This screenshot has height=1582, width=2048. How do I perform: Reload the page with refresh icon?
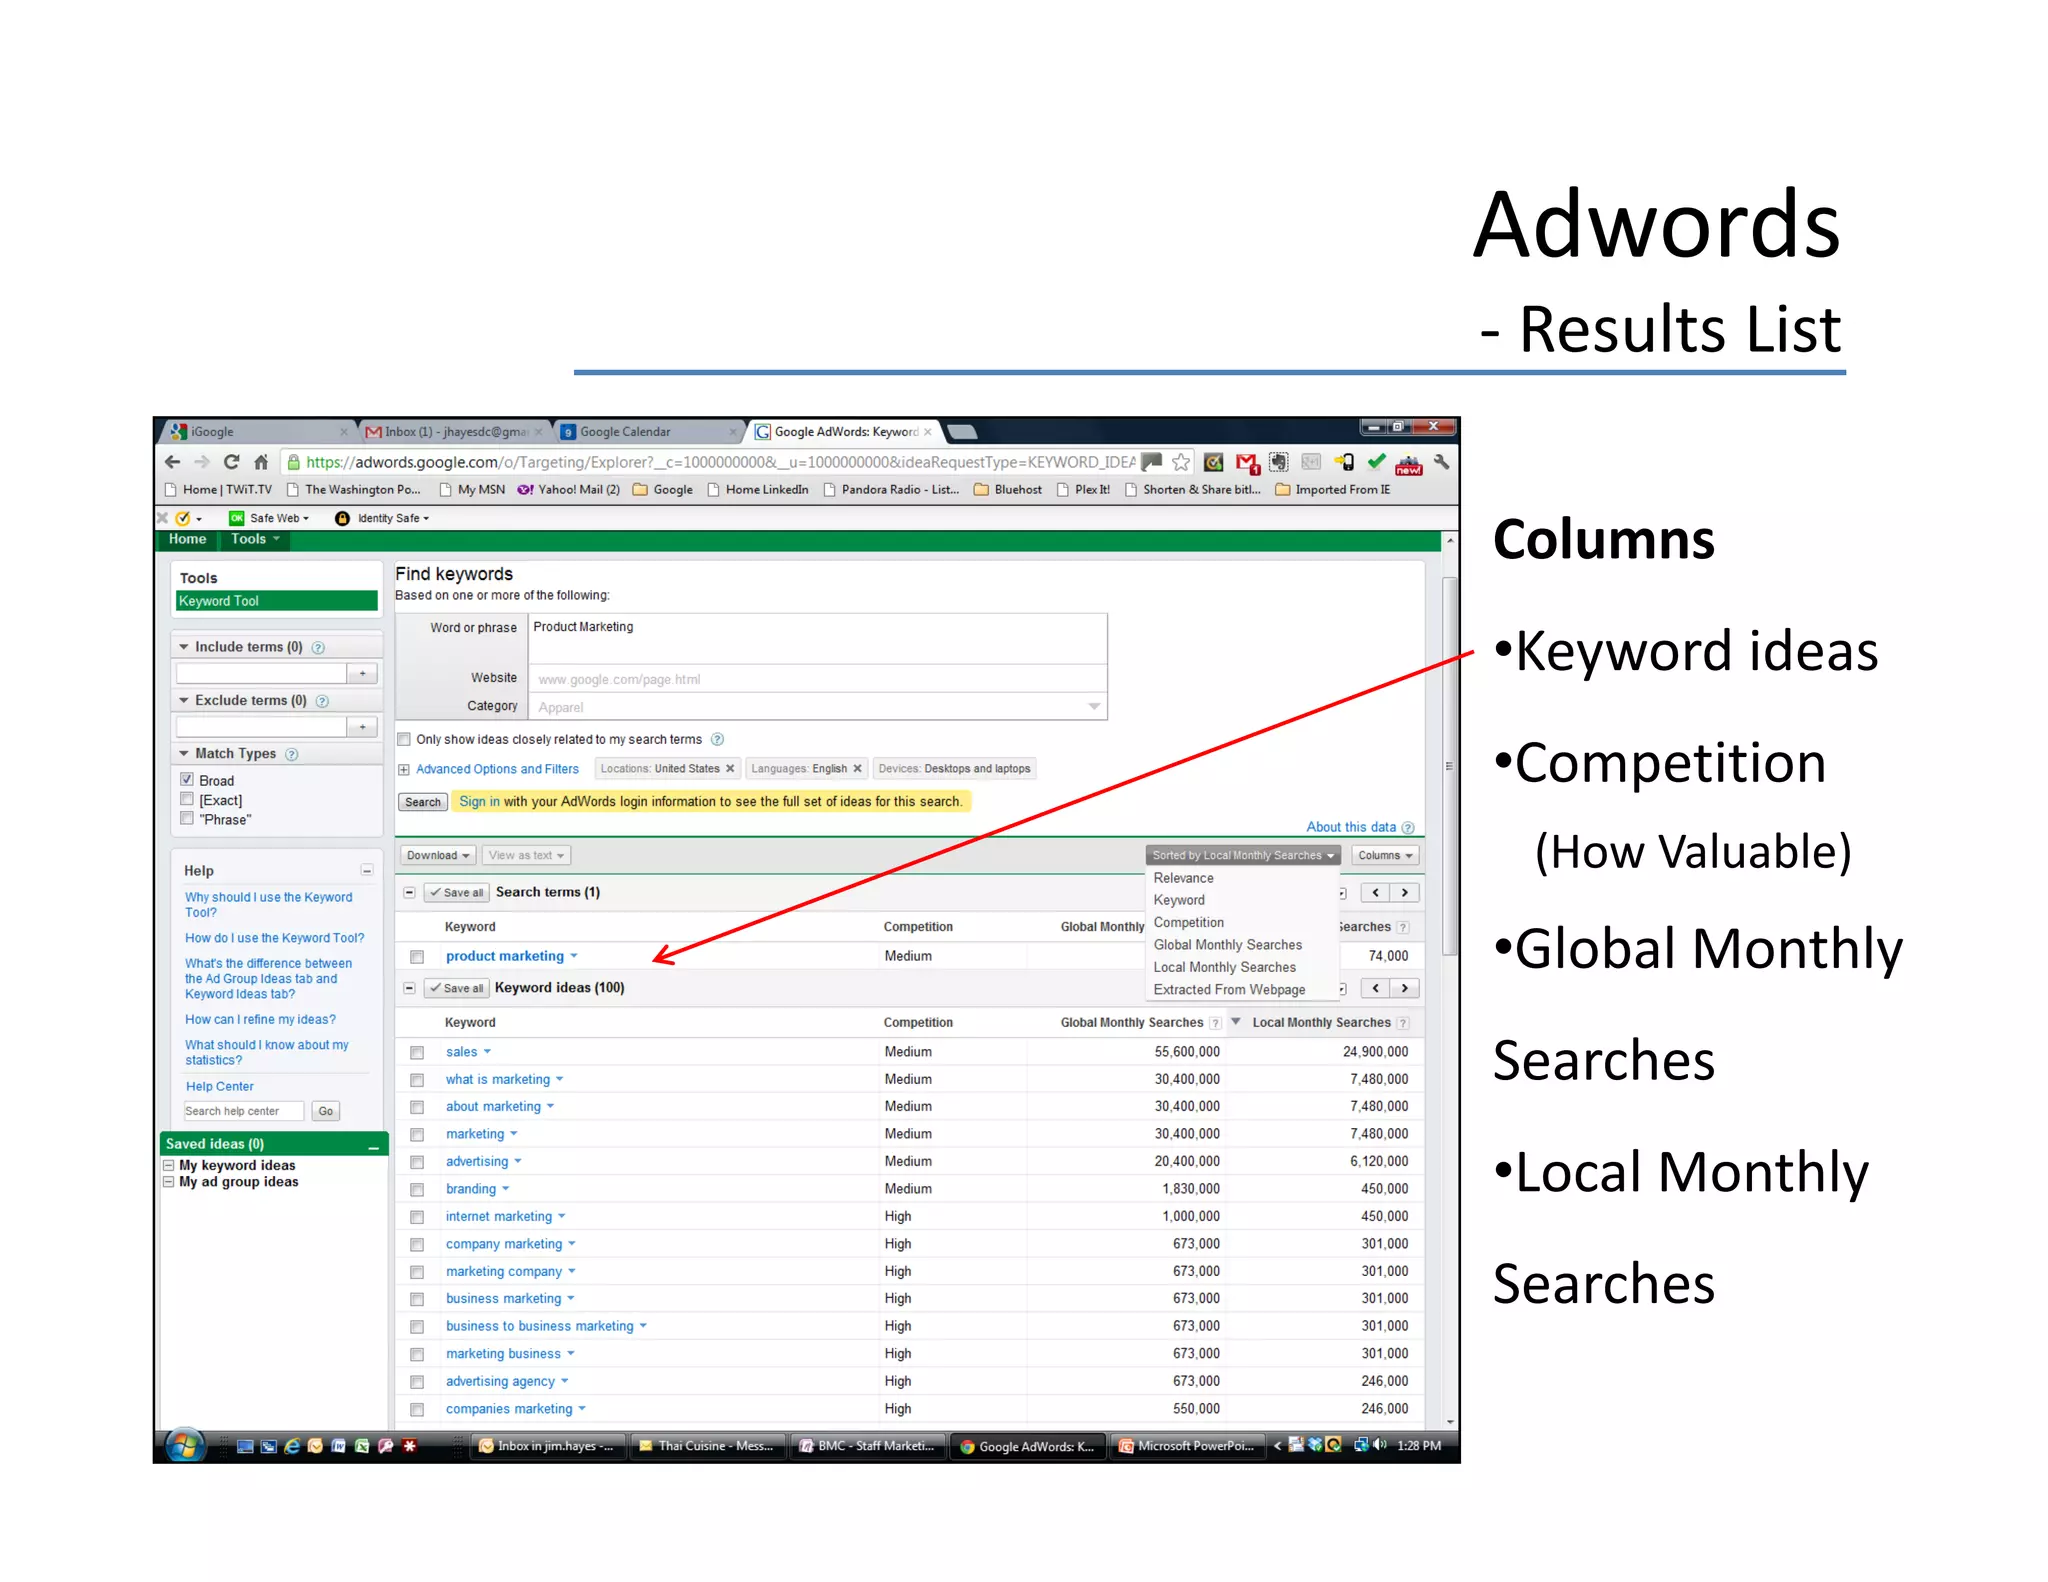tap(232, 462)
